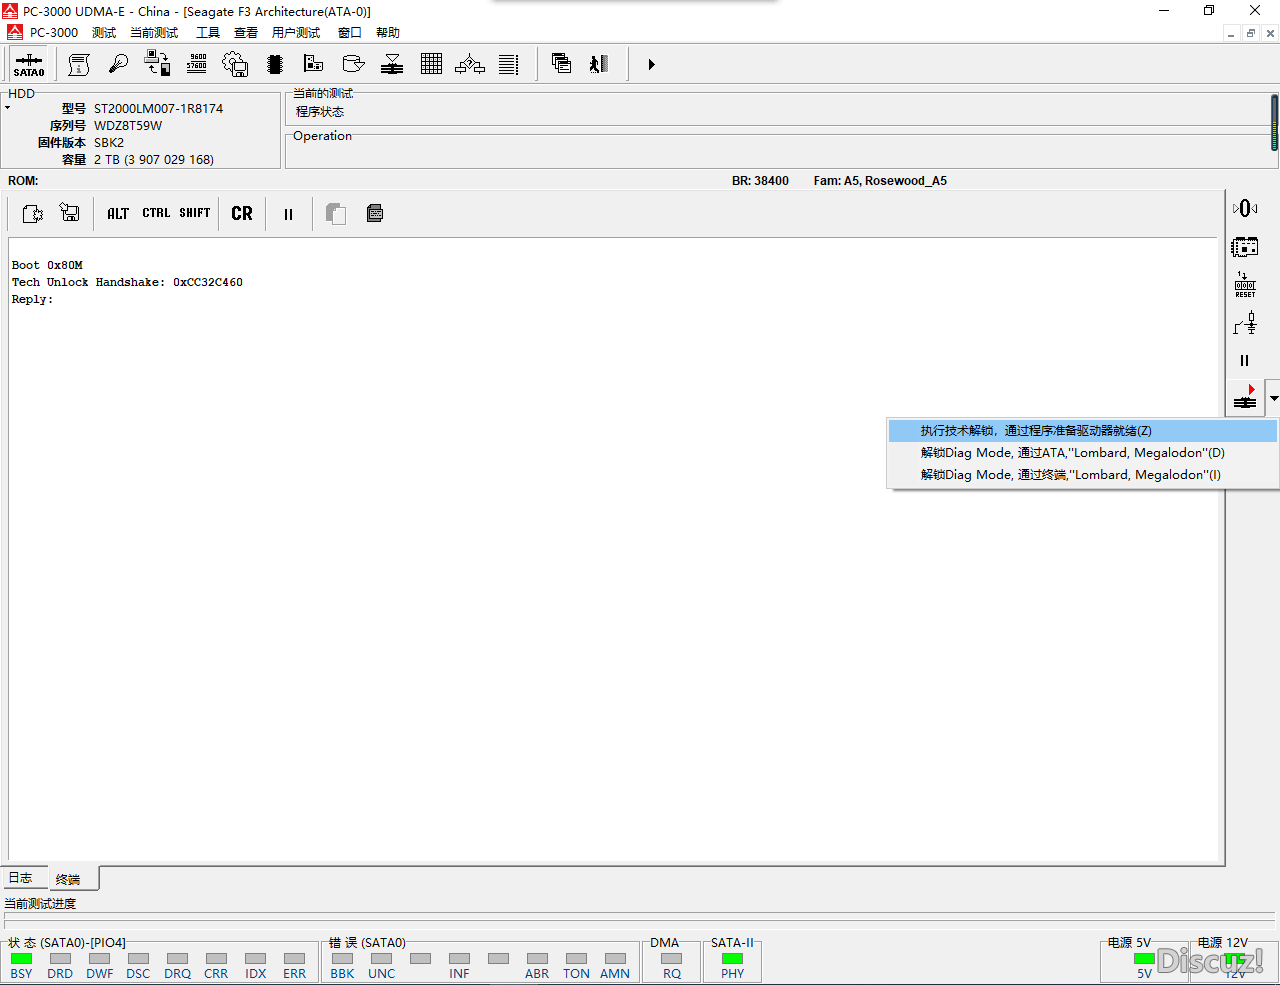Open the ROM chip icon
The width and height of the screenshot is (1280, 985).
(x=275, y=64)
